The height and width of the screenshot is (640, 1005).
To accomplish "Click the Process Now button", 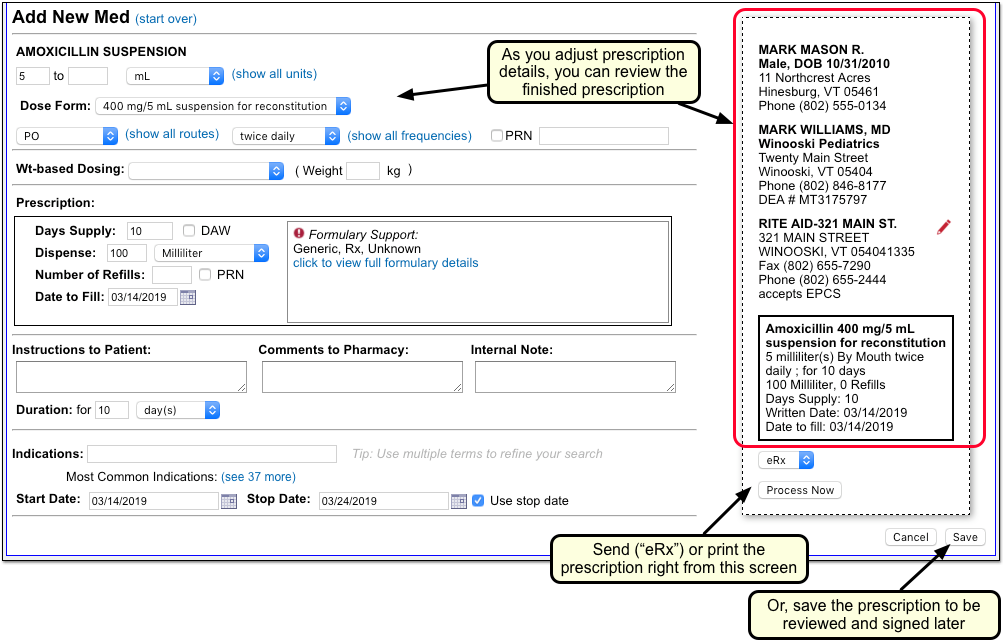I will click(800, 490).
